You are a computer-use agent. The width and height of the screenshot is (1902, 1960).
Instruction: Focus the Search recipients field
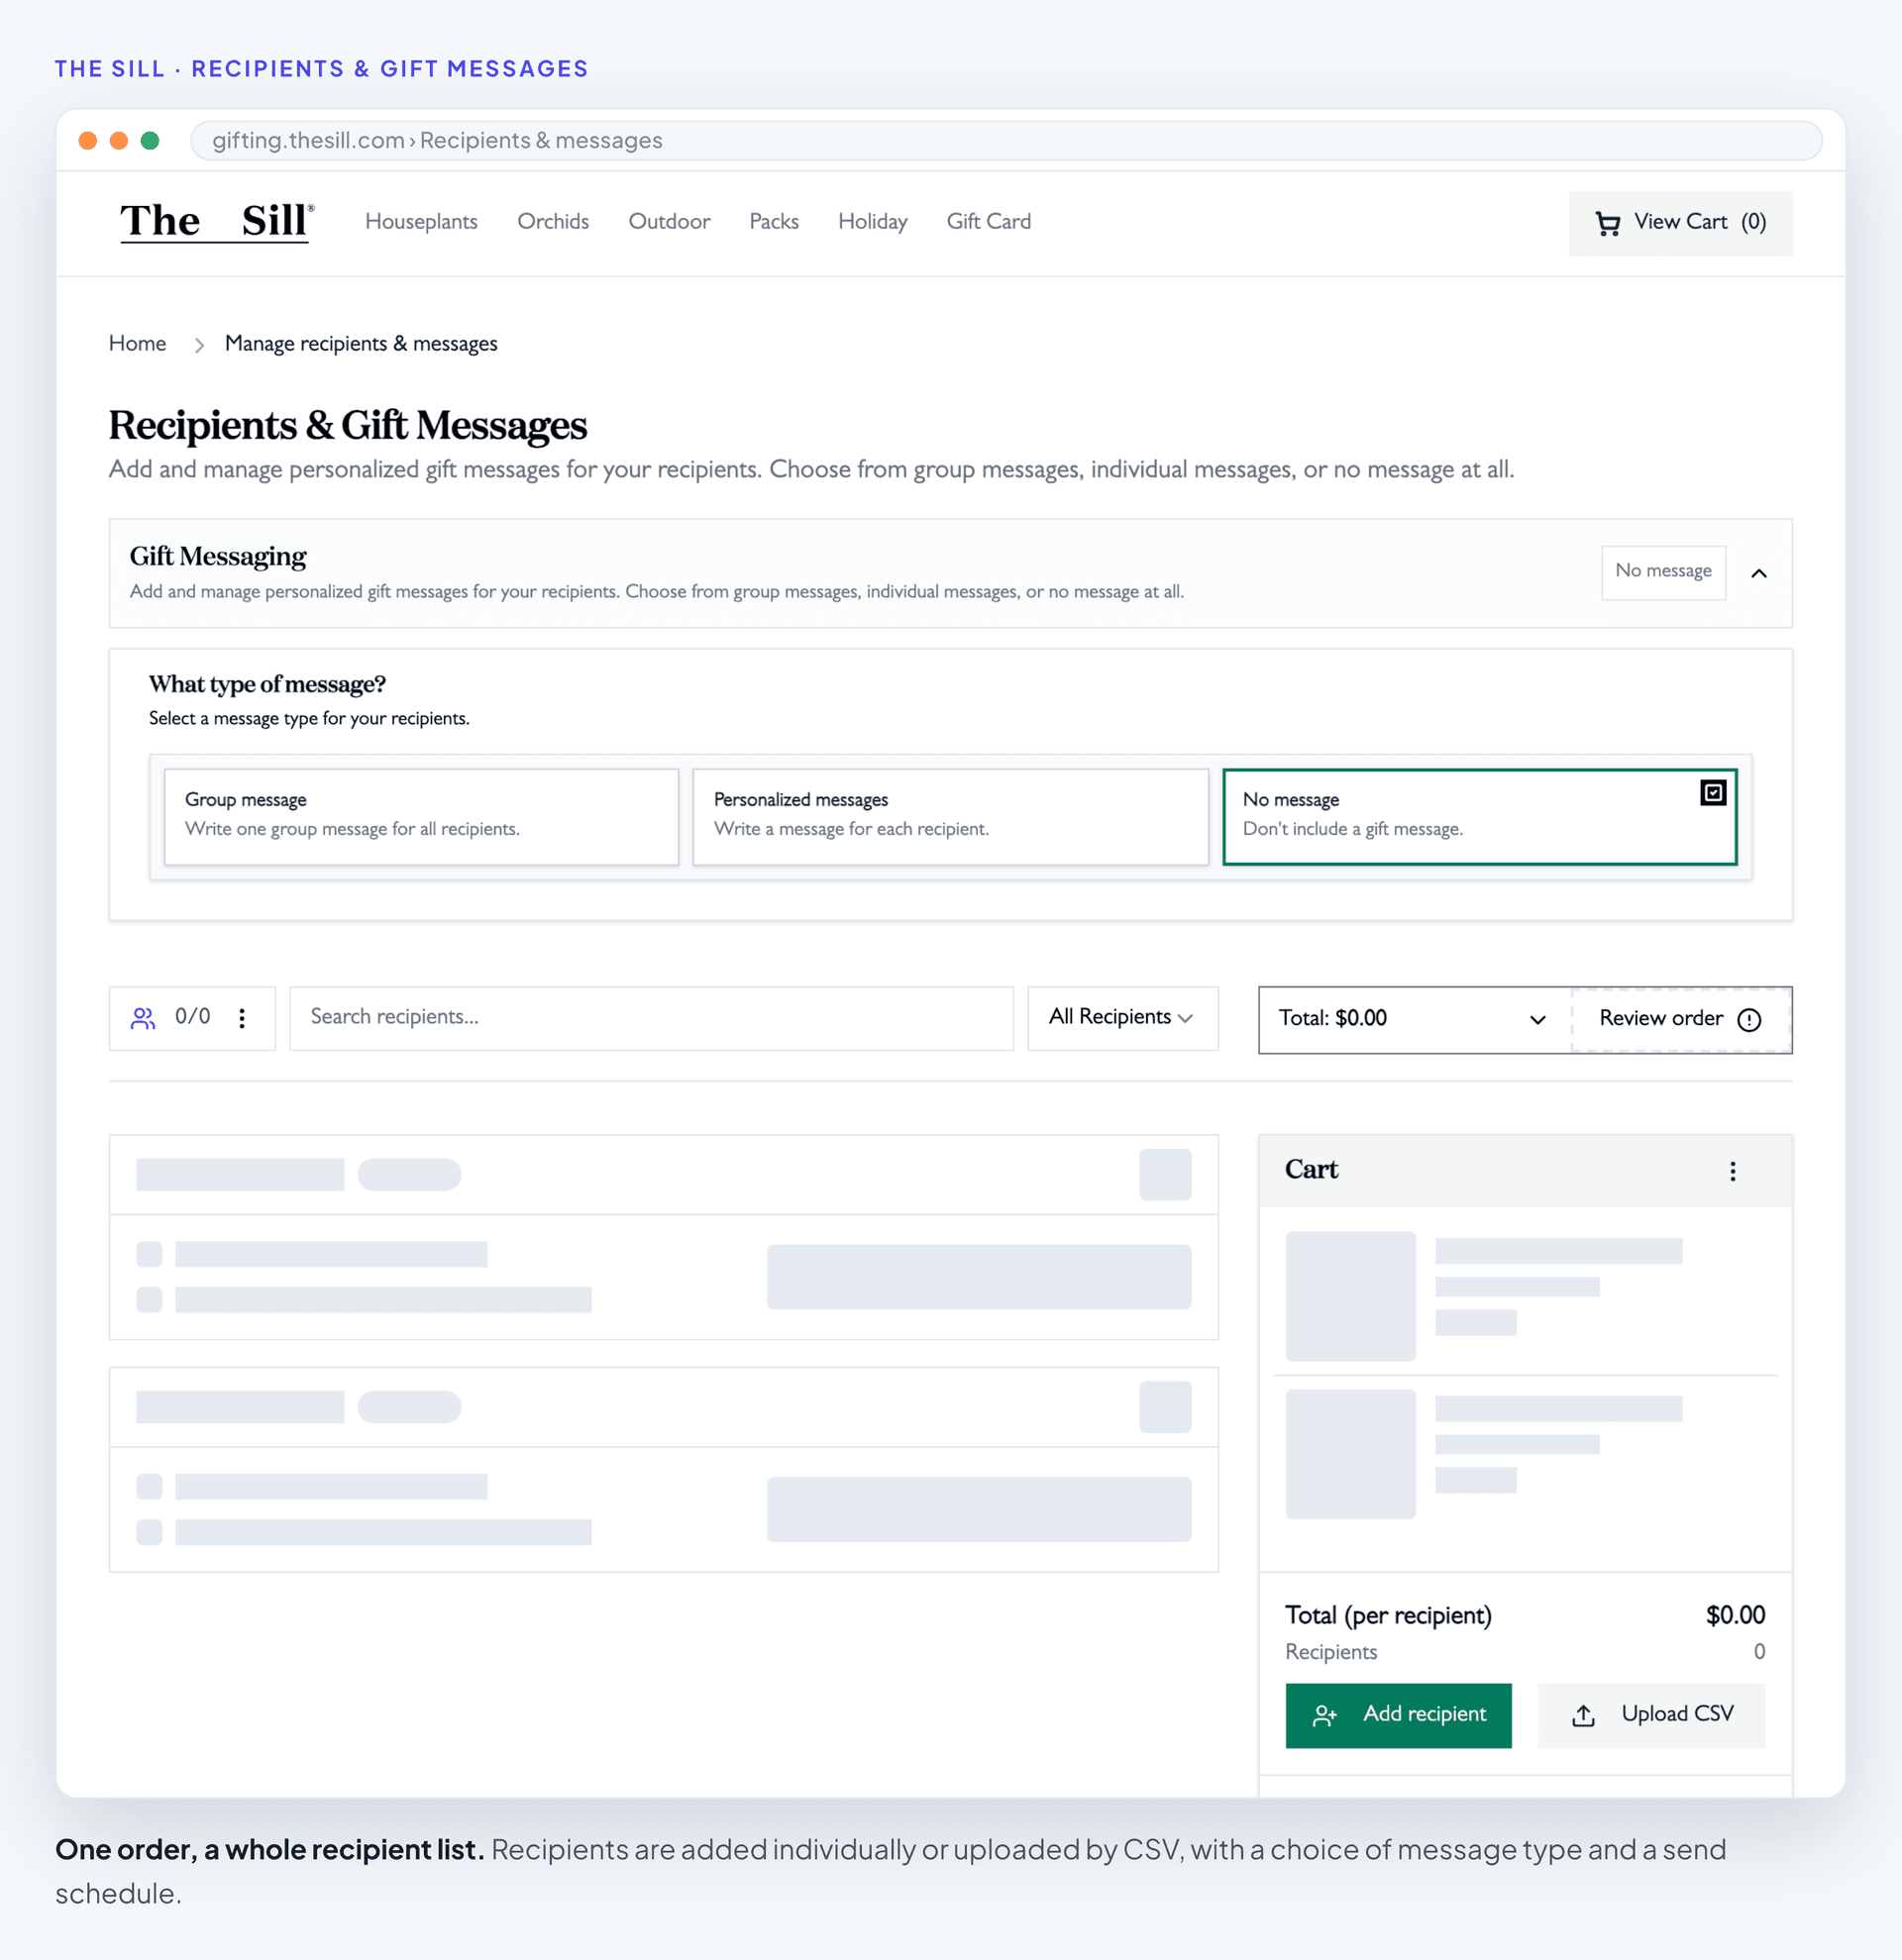click(x=651, y=1018)
